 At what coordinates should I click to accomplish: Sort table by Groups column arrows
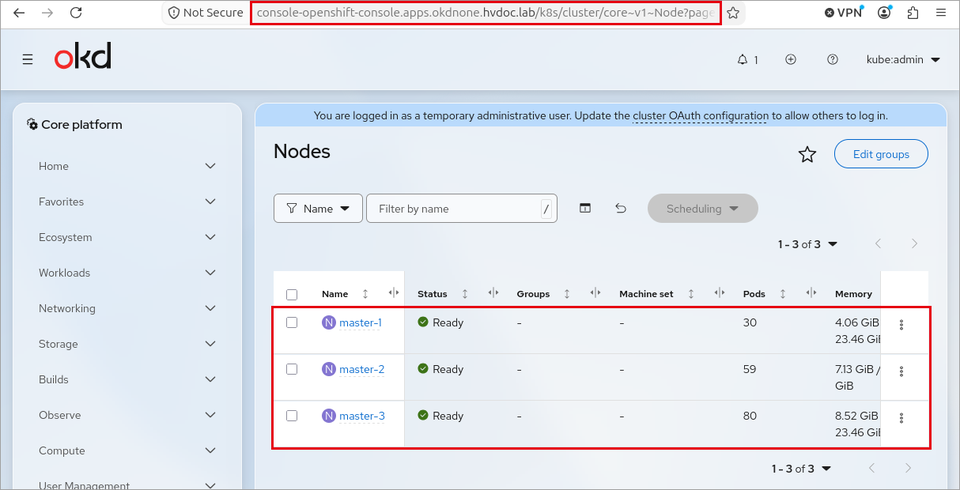point(567,294)
